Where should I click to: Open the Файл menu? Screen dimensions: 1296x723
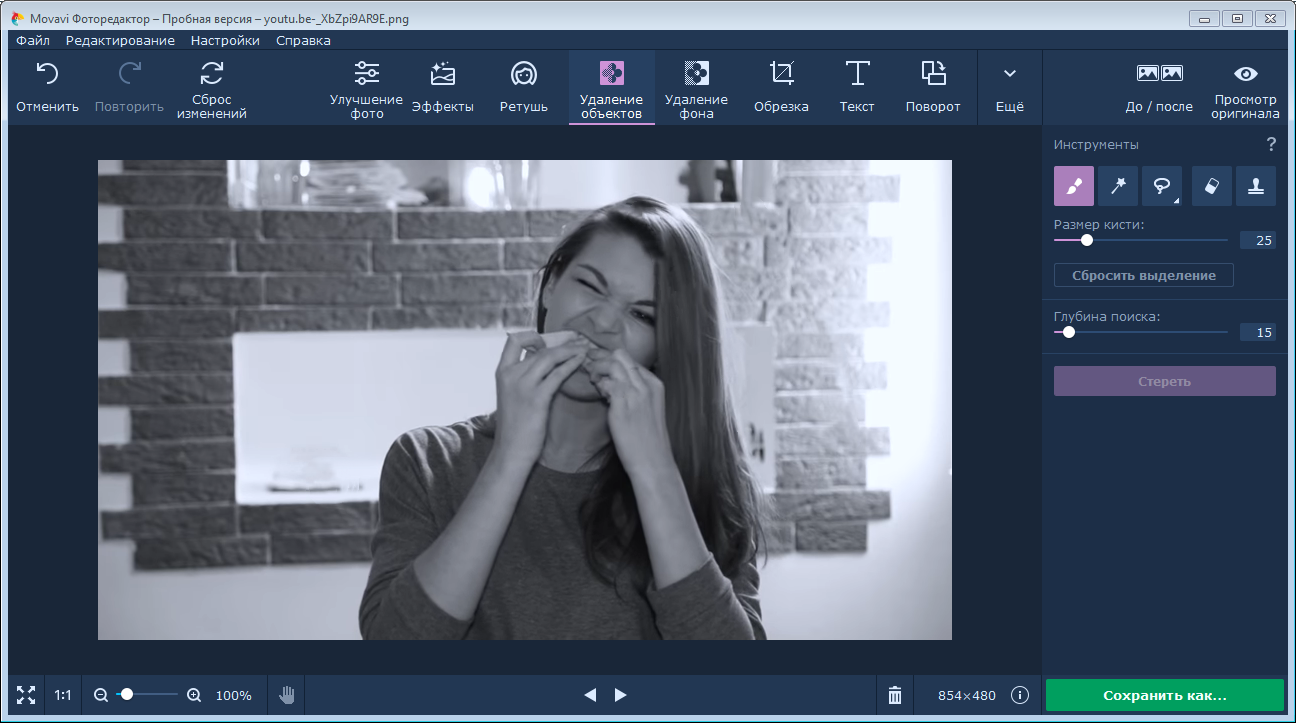click(x=33, y=41)
